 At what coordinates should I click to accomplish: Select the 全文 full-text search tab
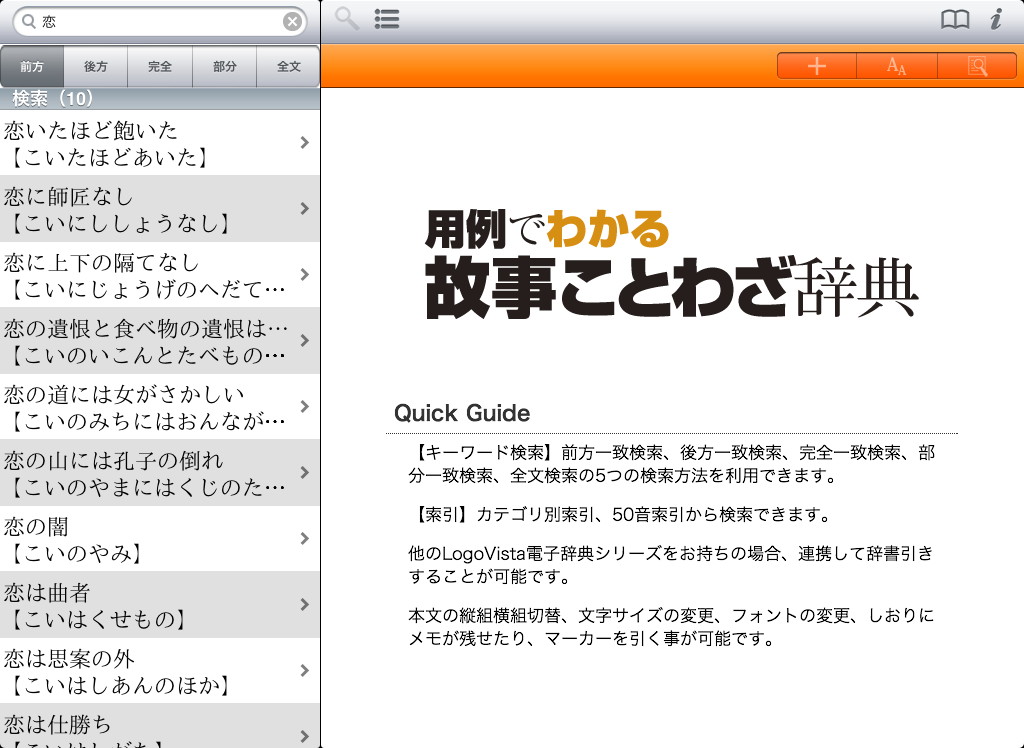tap(289, 67)
